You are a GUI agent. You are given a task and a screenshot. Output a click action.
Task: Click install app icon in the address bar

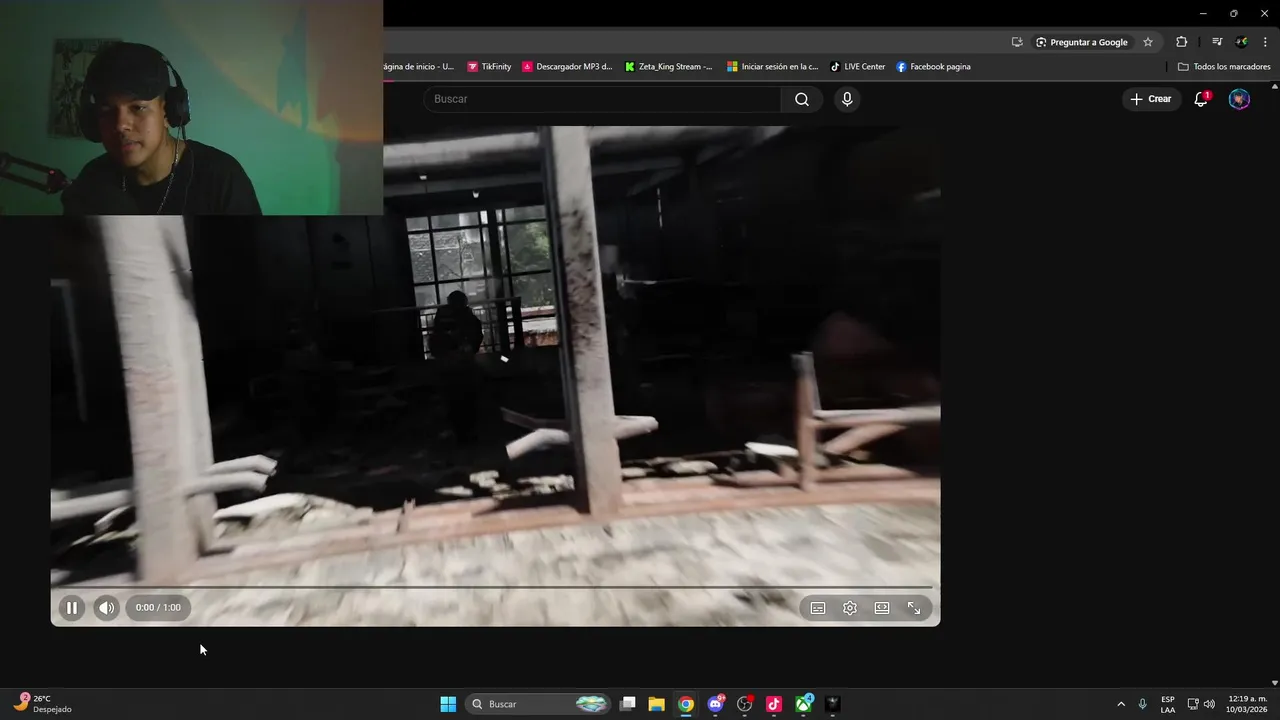[1017, 42]
